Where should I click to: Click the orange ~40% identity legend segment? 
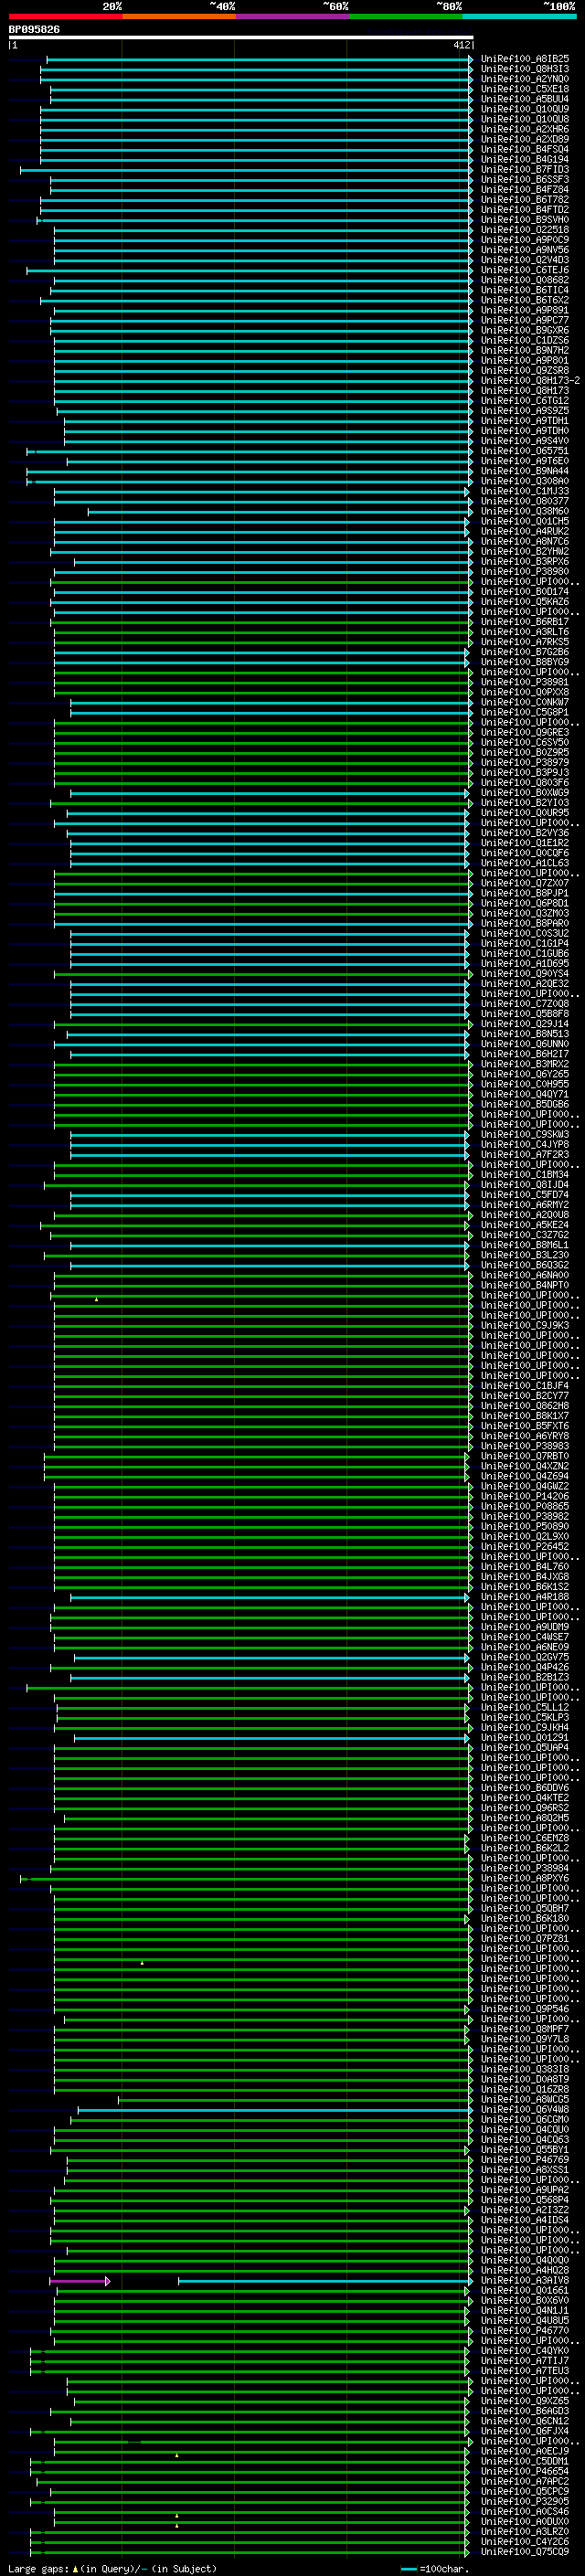[179, 16]
